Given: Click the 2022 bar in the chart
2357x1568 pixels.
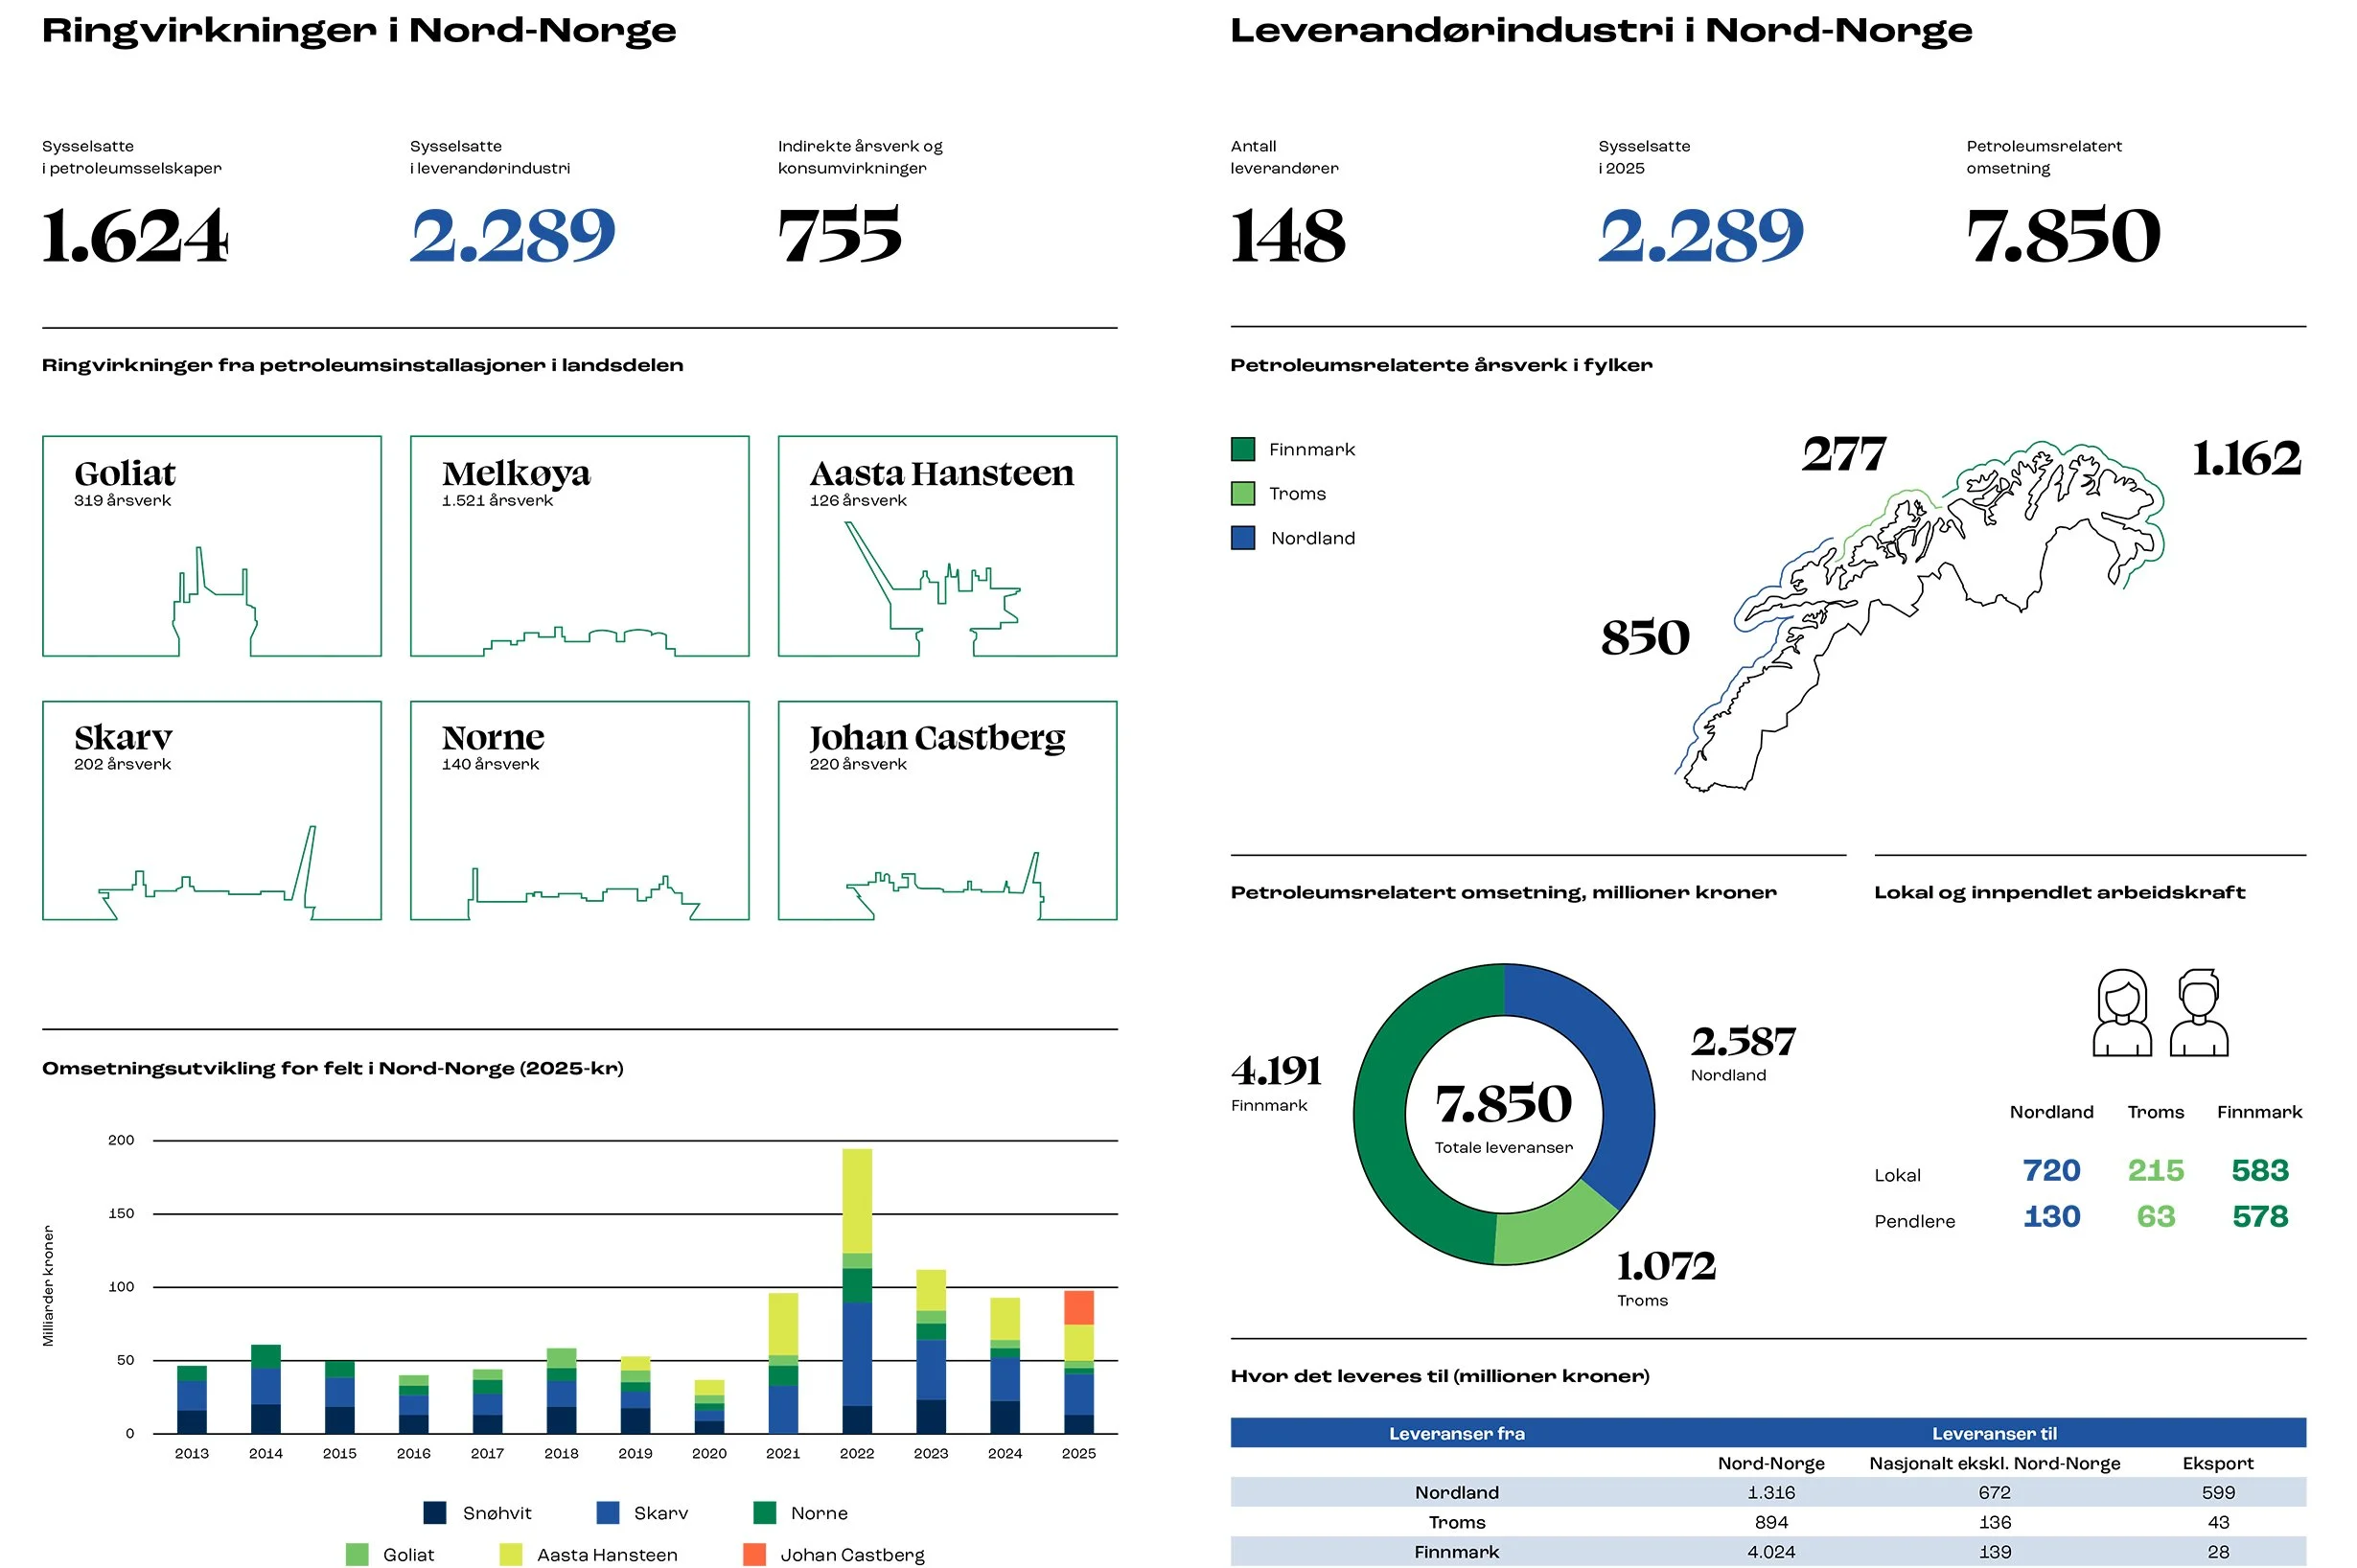Looking at the screenshot, I should pyautogui.click(x=856, y=1291).
